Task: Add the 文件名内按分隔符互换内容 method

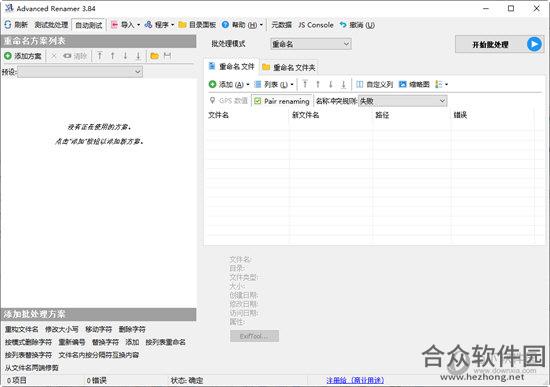Action: pyautogui.click(x=99, y=355)
